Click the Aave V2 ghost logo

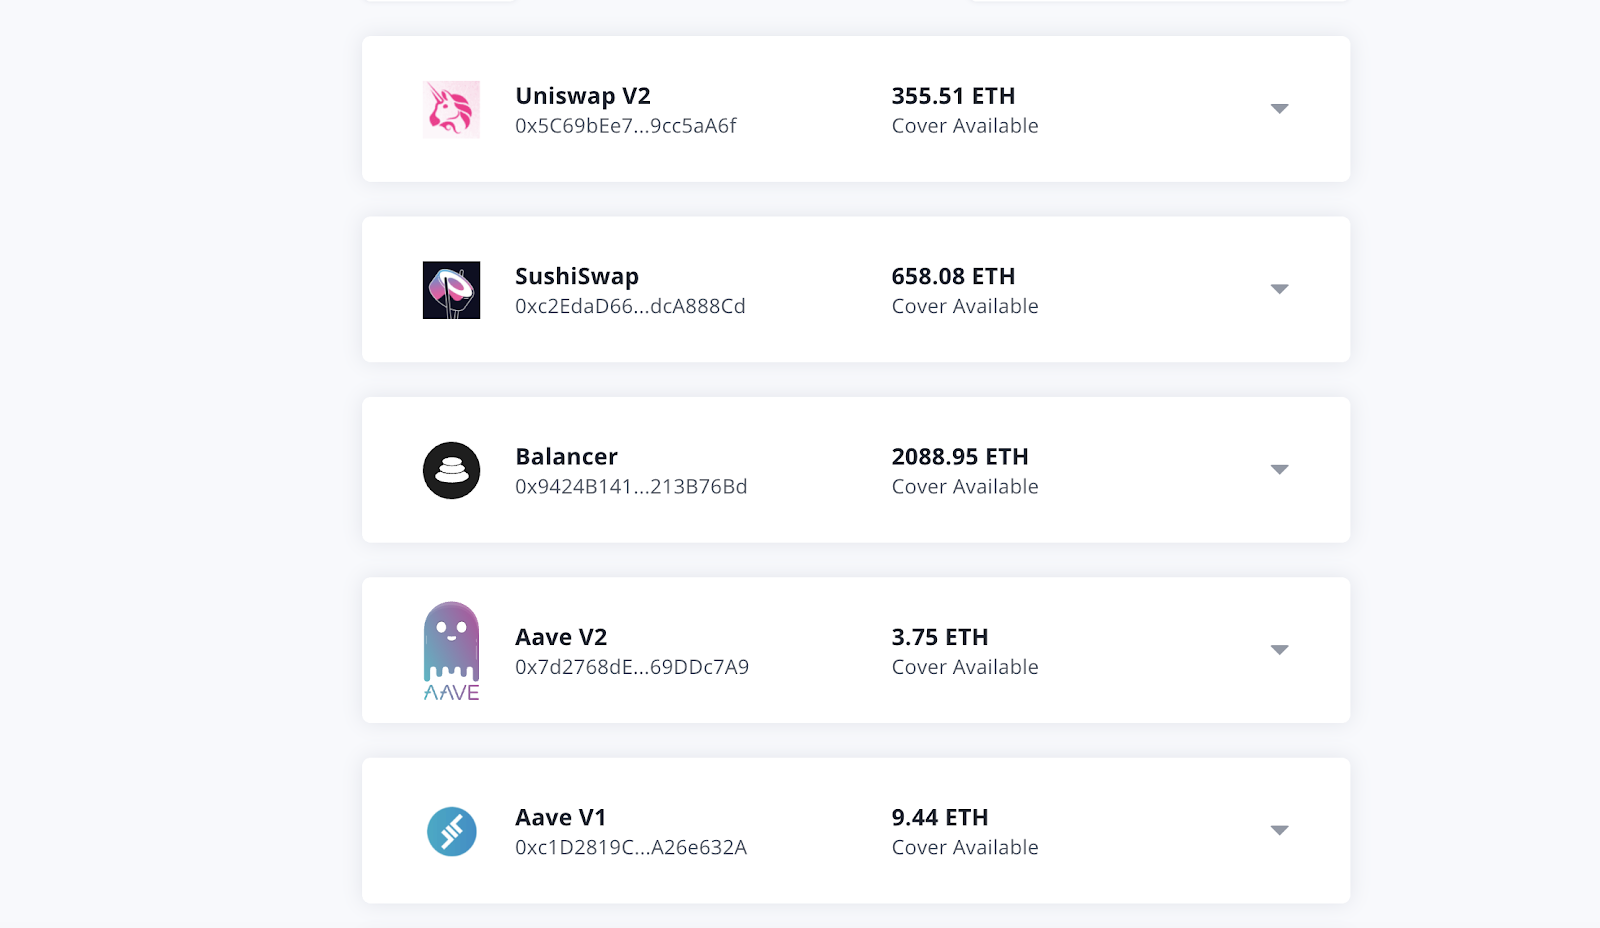coord(451,651)
